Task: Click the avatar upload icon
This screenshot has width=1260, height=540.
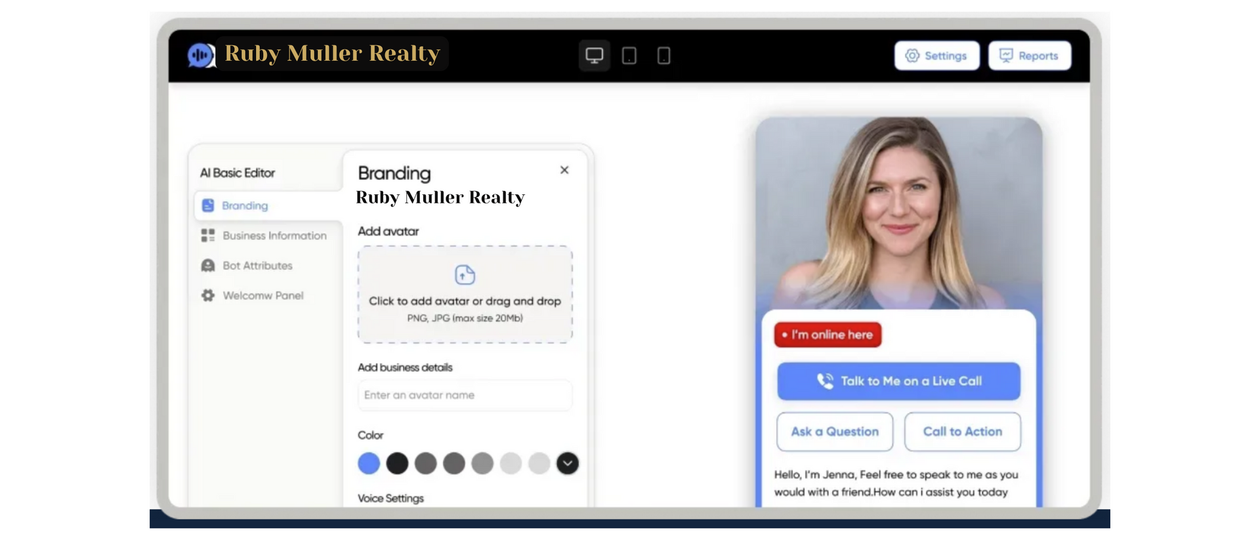Action: point(465,275)
